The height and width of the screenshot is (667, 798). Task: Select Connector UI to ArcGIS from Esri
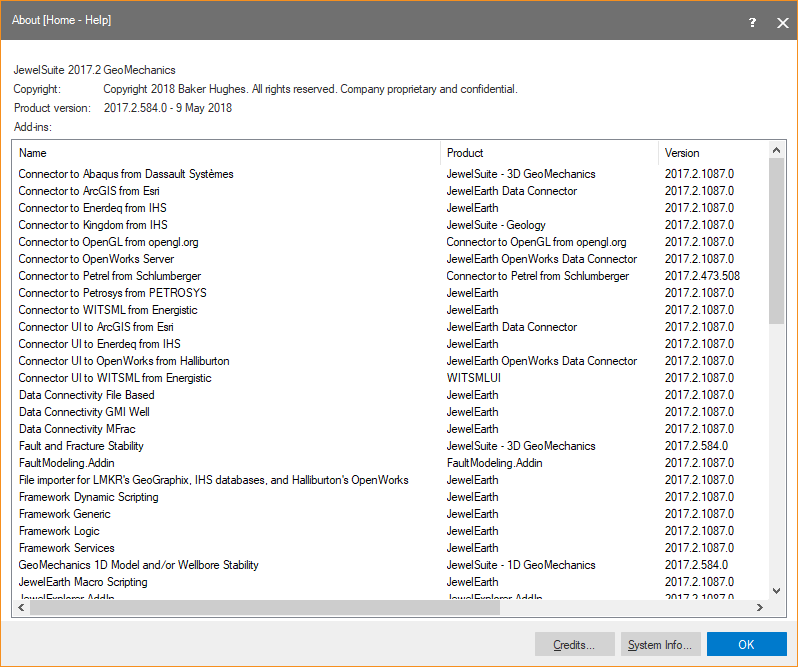pyautogui.click(x=96, y=327)
